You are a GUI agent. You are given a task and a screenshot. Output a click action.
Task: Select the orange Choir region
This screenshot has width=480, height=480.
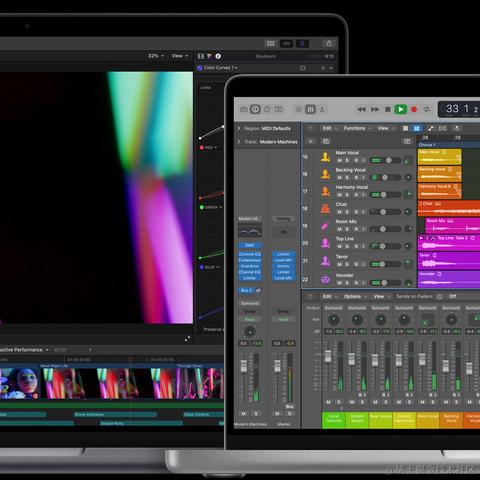[x=449, y=208]
